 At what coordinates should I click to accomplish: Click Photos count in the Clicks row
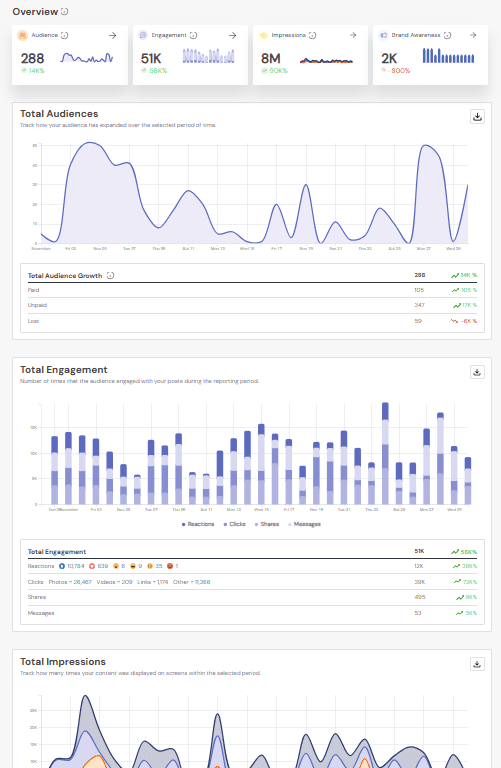tap(70, 582)
